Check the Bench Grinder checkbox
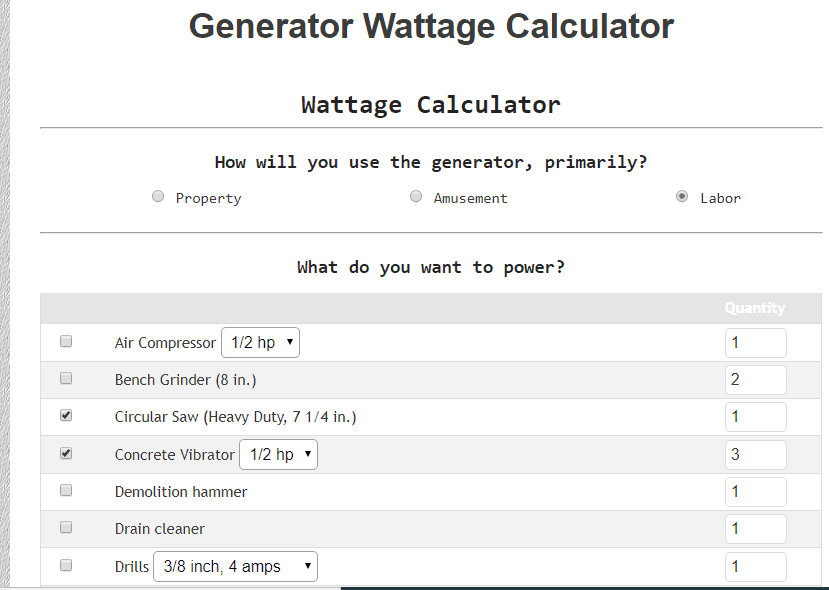This screenshot has width=829, height=590. [66, 379]
